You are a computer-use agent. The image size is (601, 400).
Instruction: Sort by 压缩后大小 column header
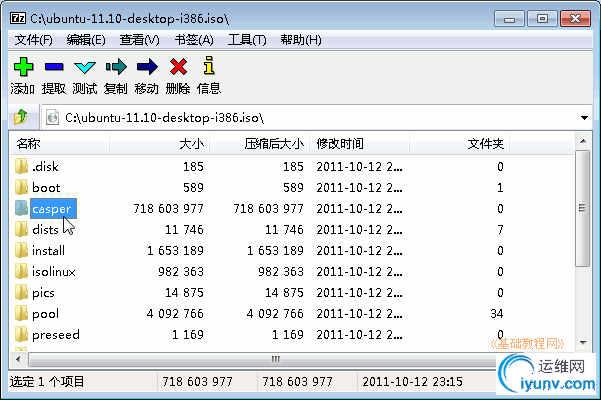coord(259,144)
